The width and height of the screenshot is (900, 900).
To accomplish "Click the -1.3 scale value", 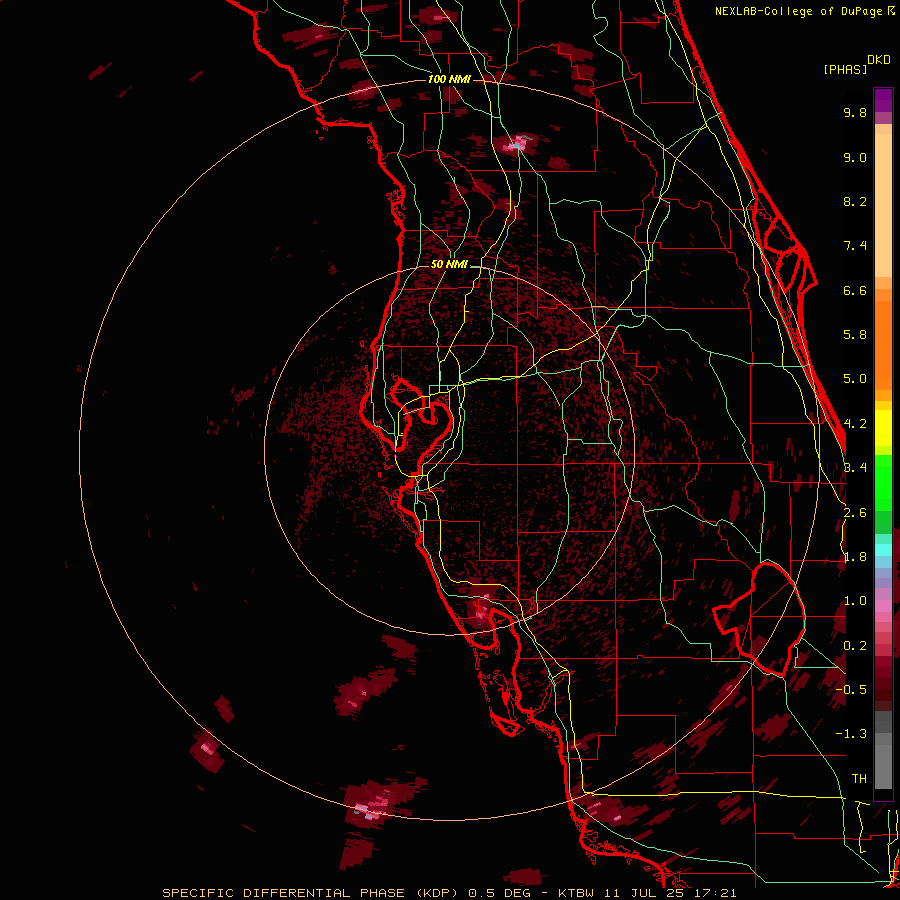I will [x=851, y=734].
